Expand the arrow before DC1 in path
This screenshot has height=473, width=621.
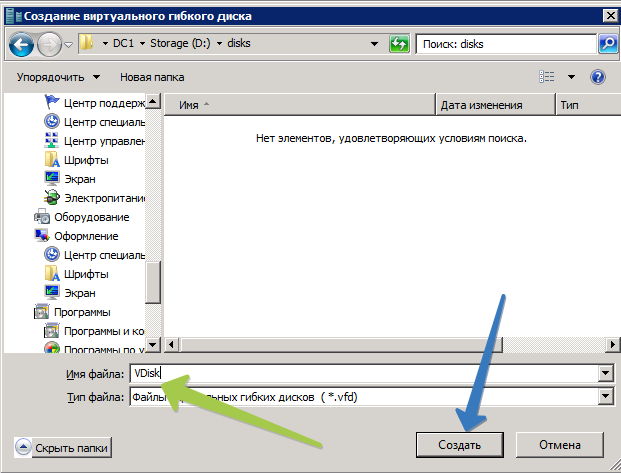coord(105,44)
